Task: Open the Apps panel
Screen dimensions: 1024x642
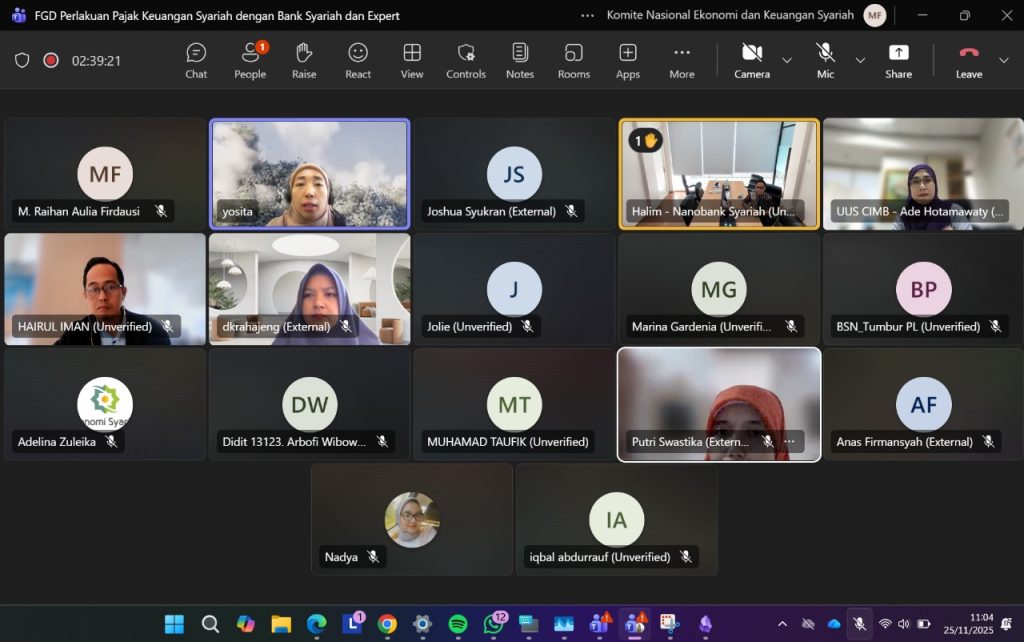Action: coord(628,60)
